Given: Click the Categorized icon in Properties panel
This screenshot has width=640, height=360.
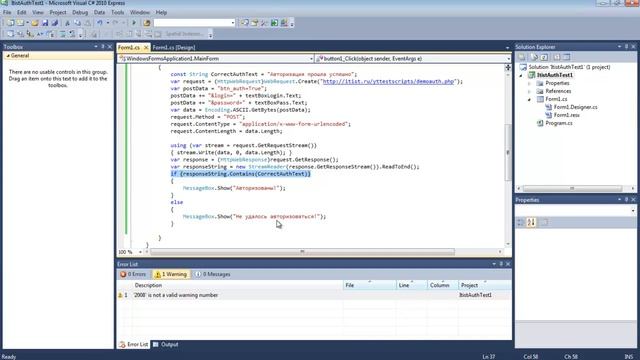Looking at the screenshot, I should tap(521, 222).
